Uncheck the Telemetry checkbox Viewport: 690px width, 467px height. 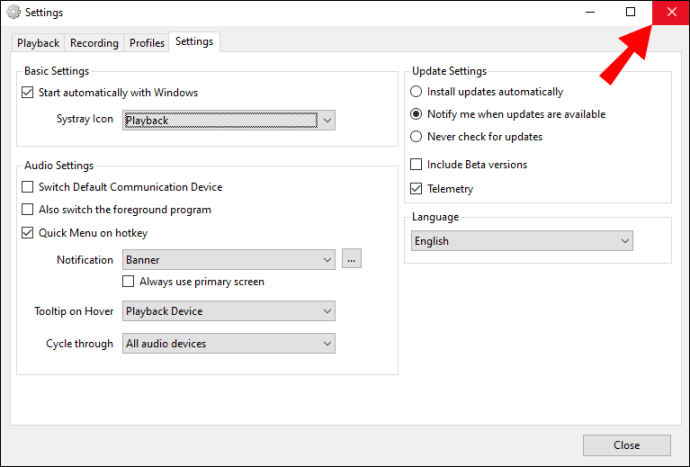(x=417, y=189)
